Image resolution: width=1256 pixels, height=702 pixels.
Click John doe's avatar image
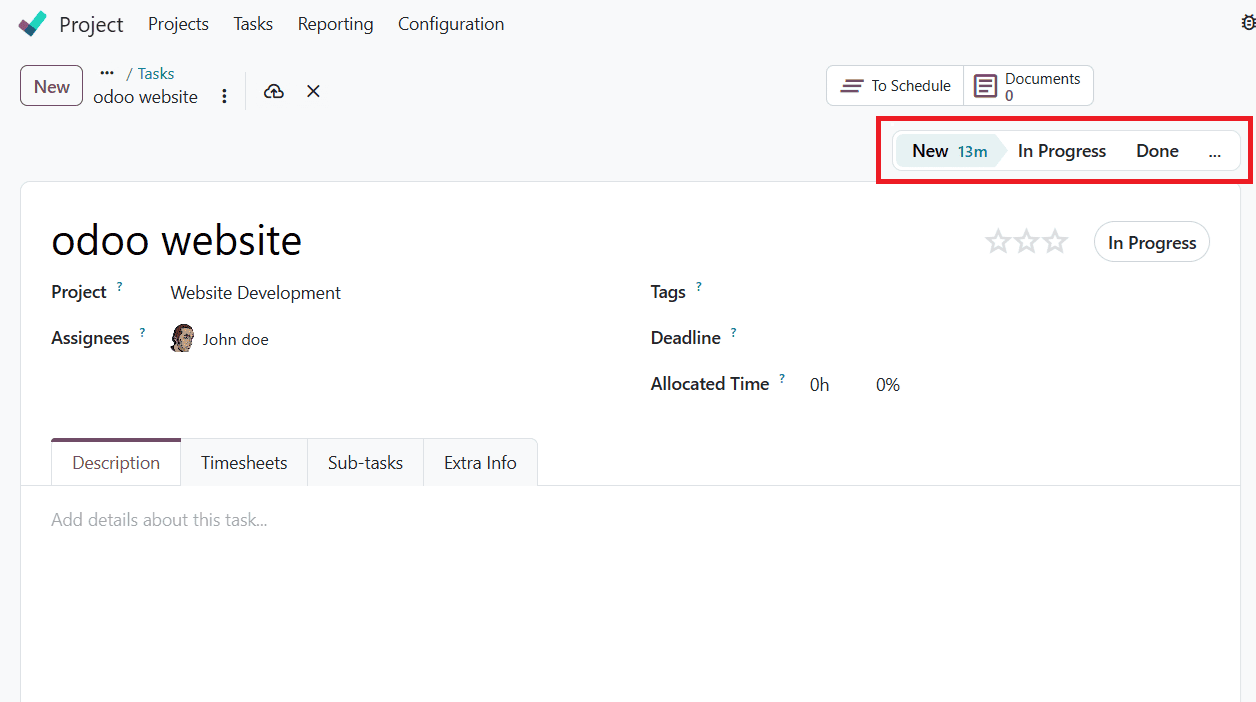point(182,338)
